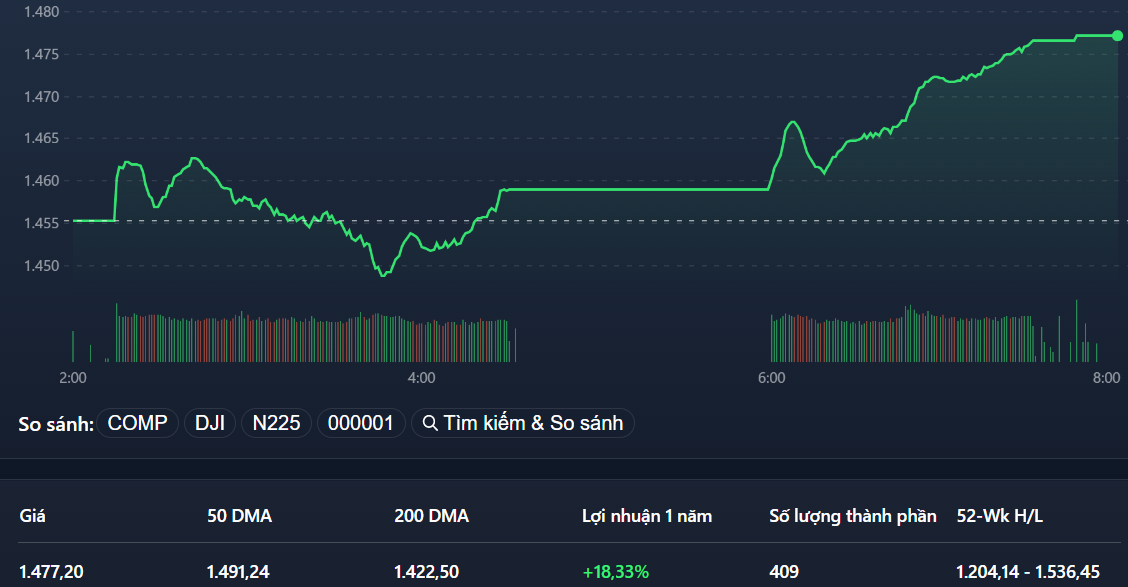Viewport: 1128px width, 587px height.
Task: Toggle N225 comparison on the chart
Action: click(x=276, y=423)
